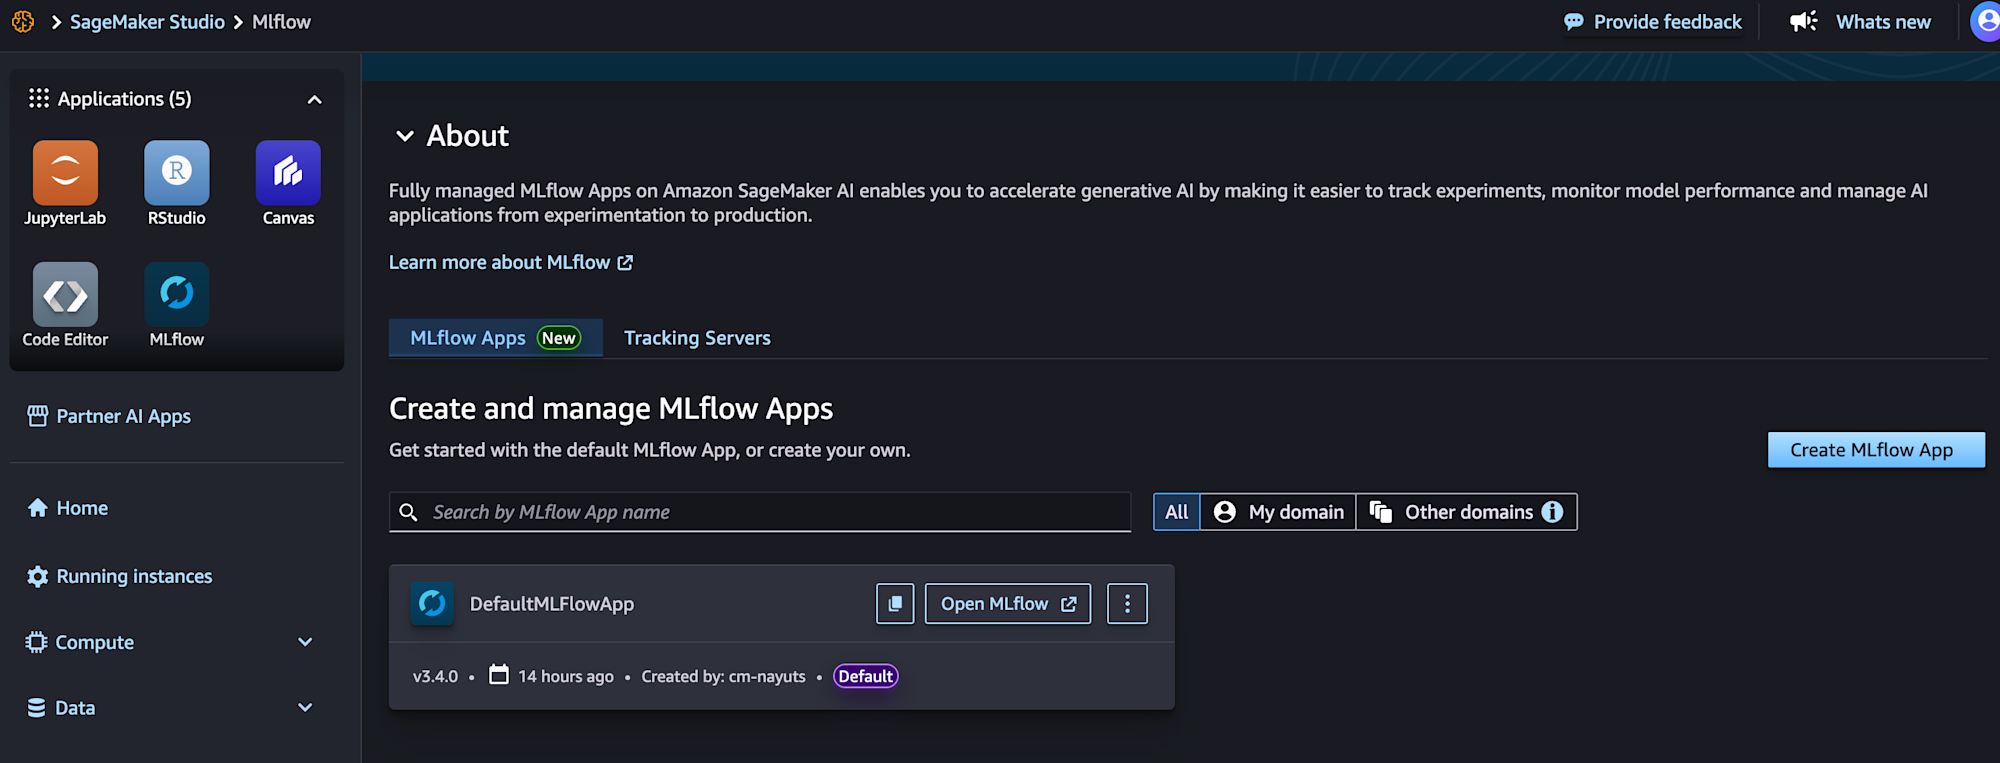The height and width of the screenshot is (763, 2000).
Task: Filter apps by My domain
Action: coord(1278,512)
